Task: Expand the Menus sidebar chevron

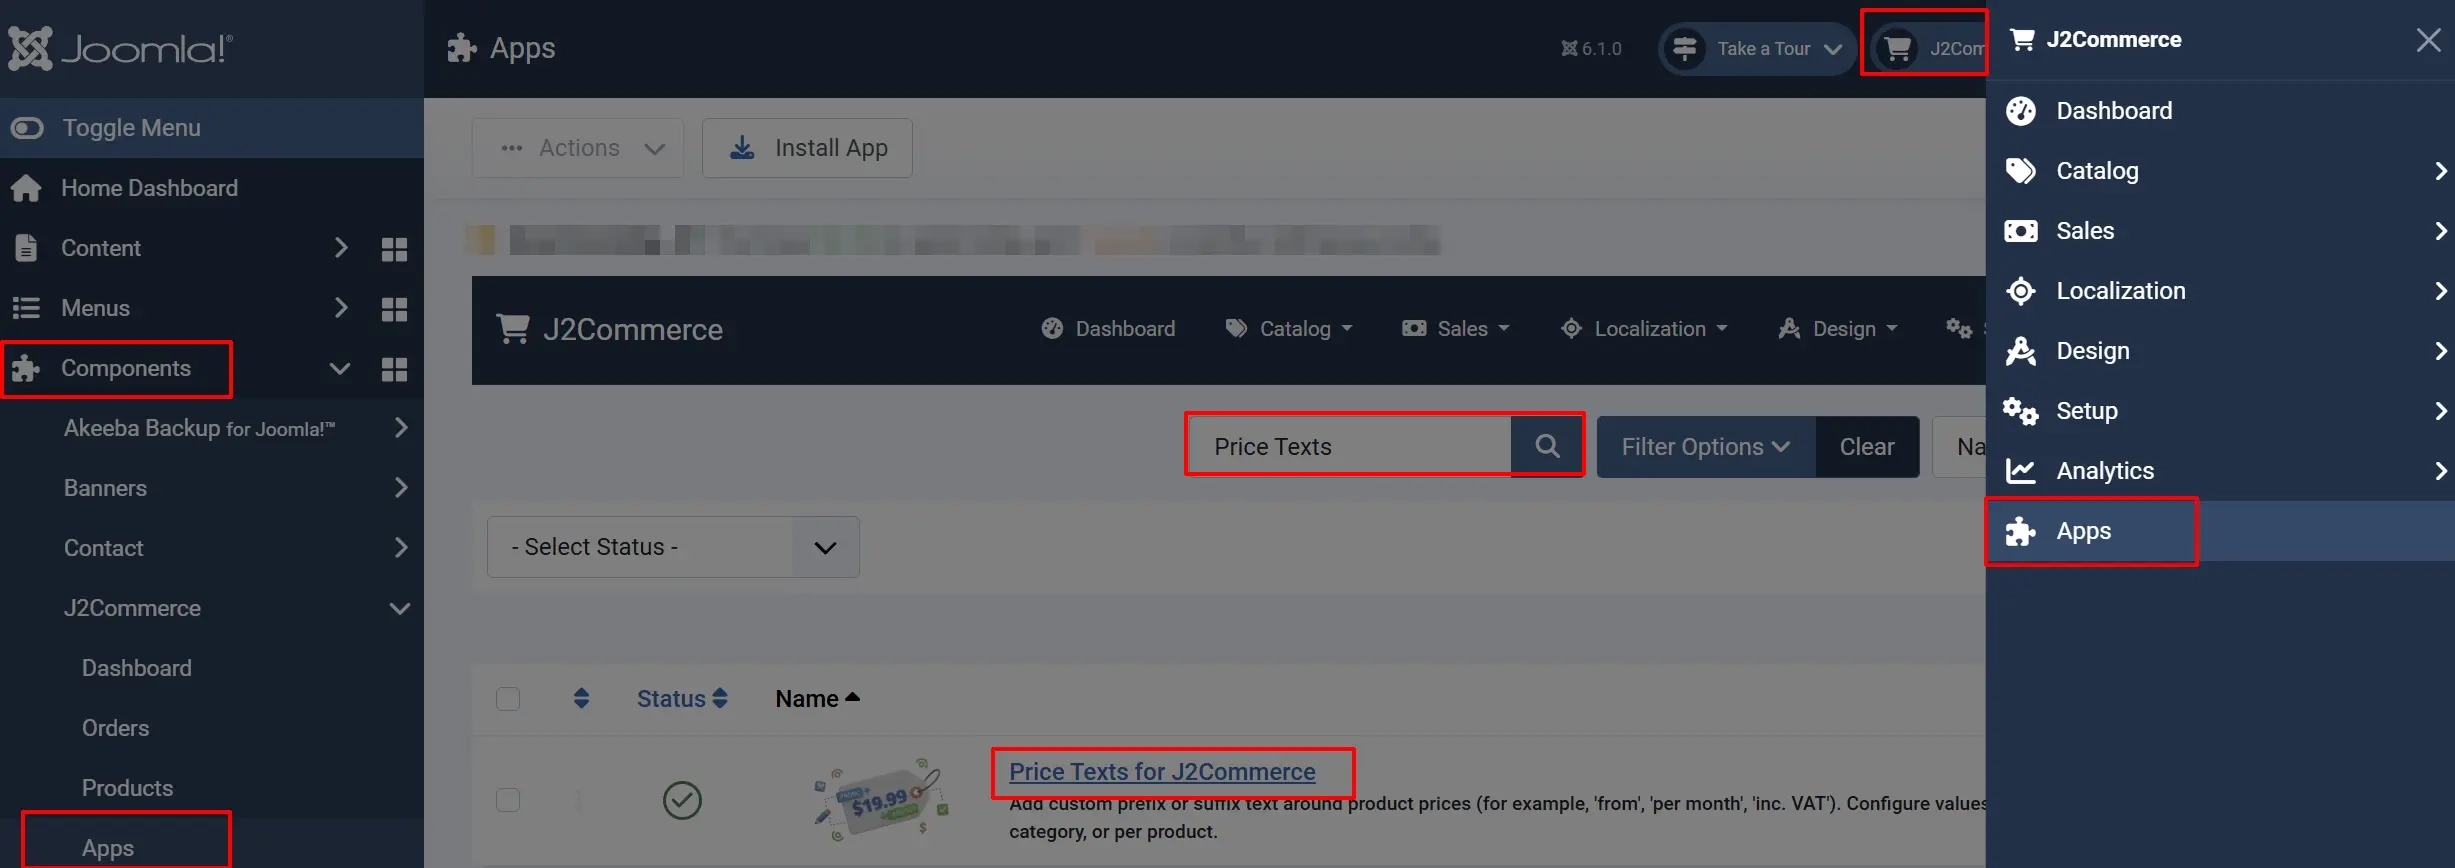Action: click(341, 308)
